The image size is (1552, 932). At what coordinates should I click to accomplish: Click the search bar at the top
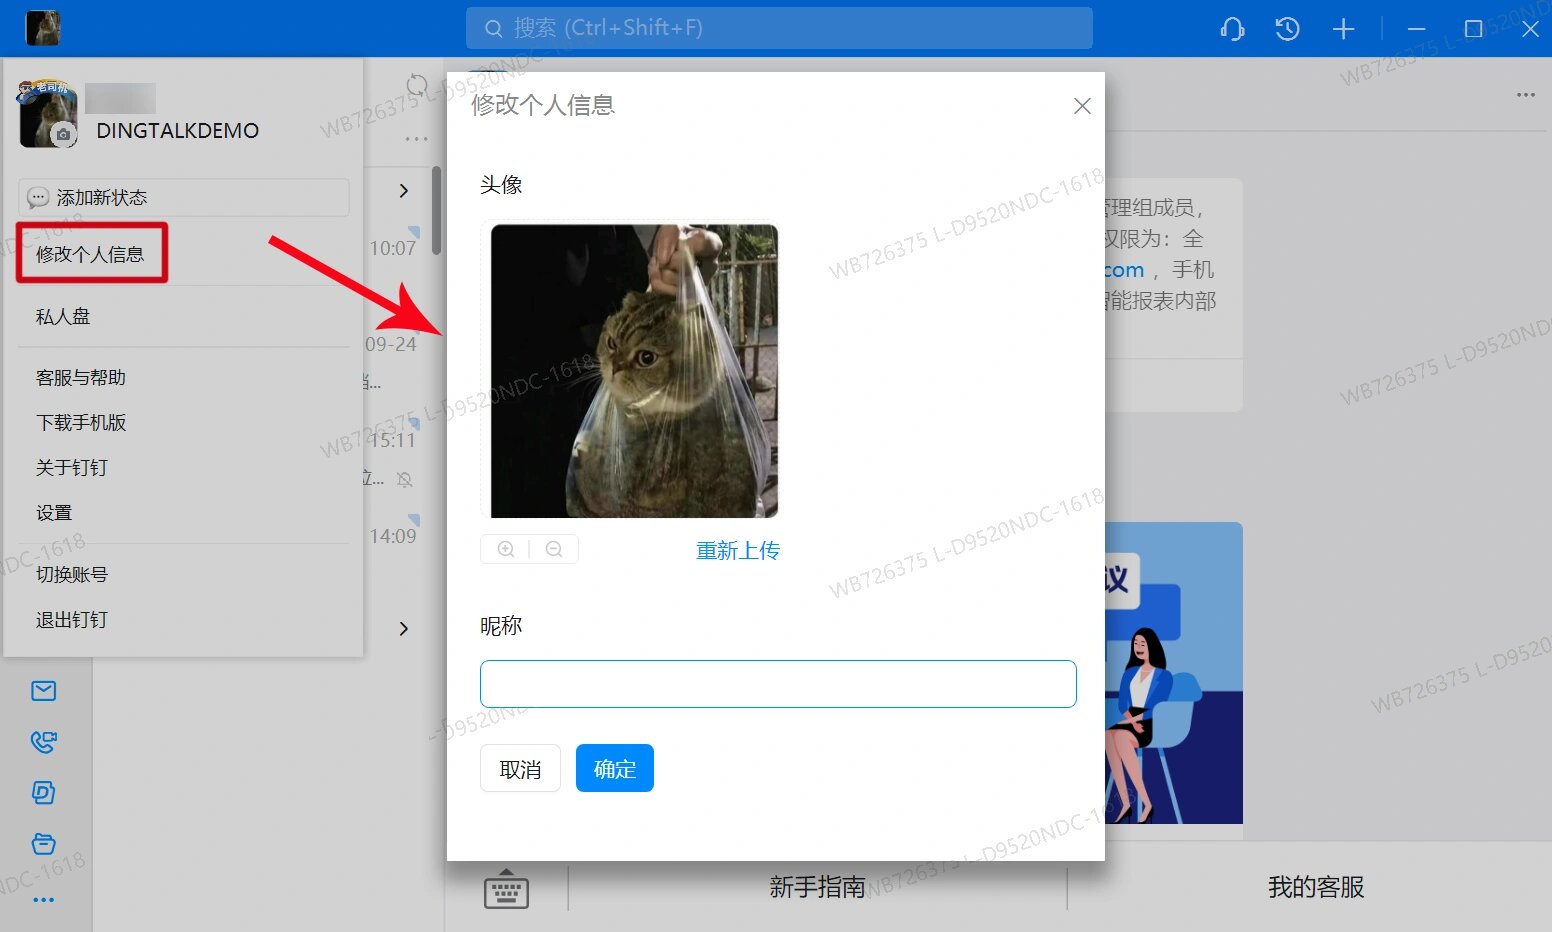pos(779,28)
